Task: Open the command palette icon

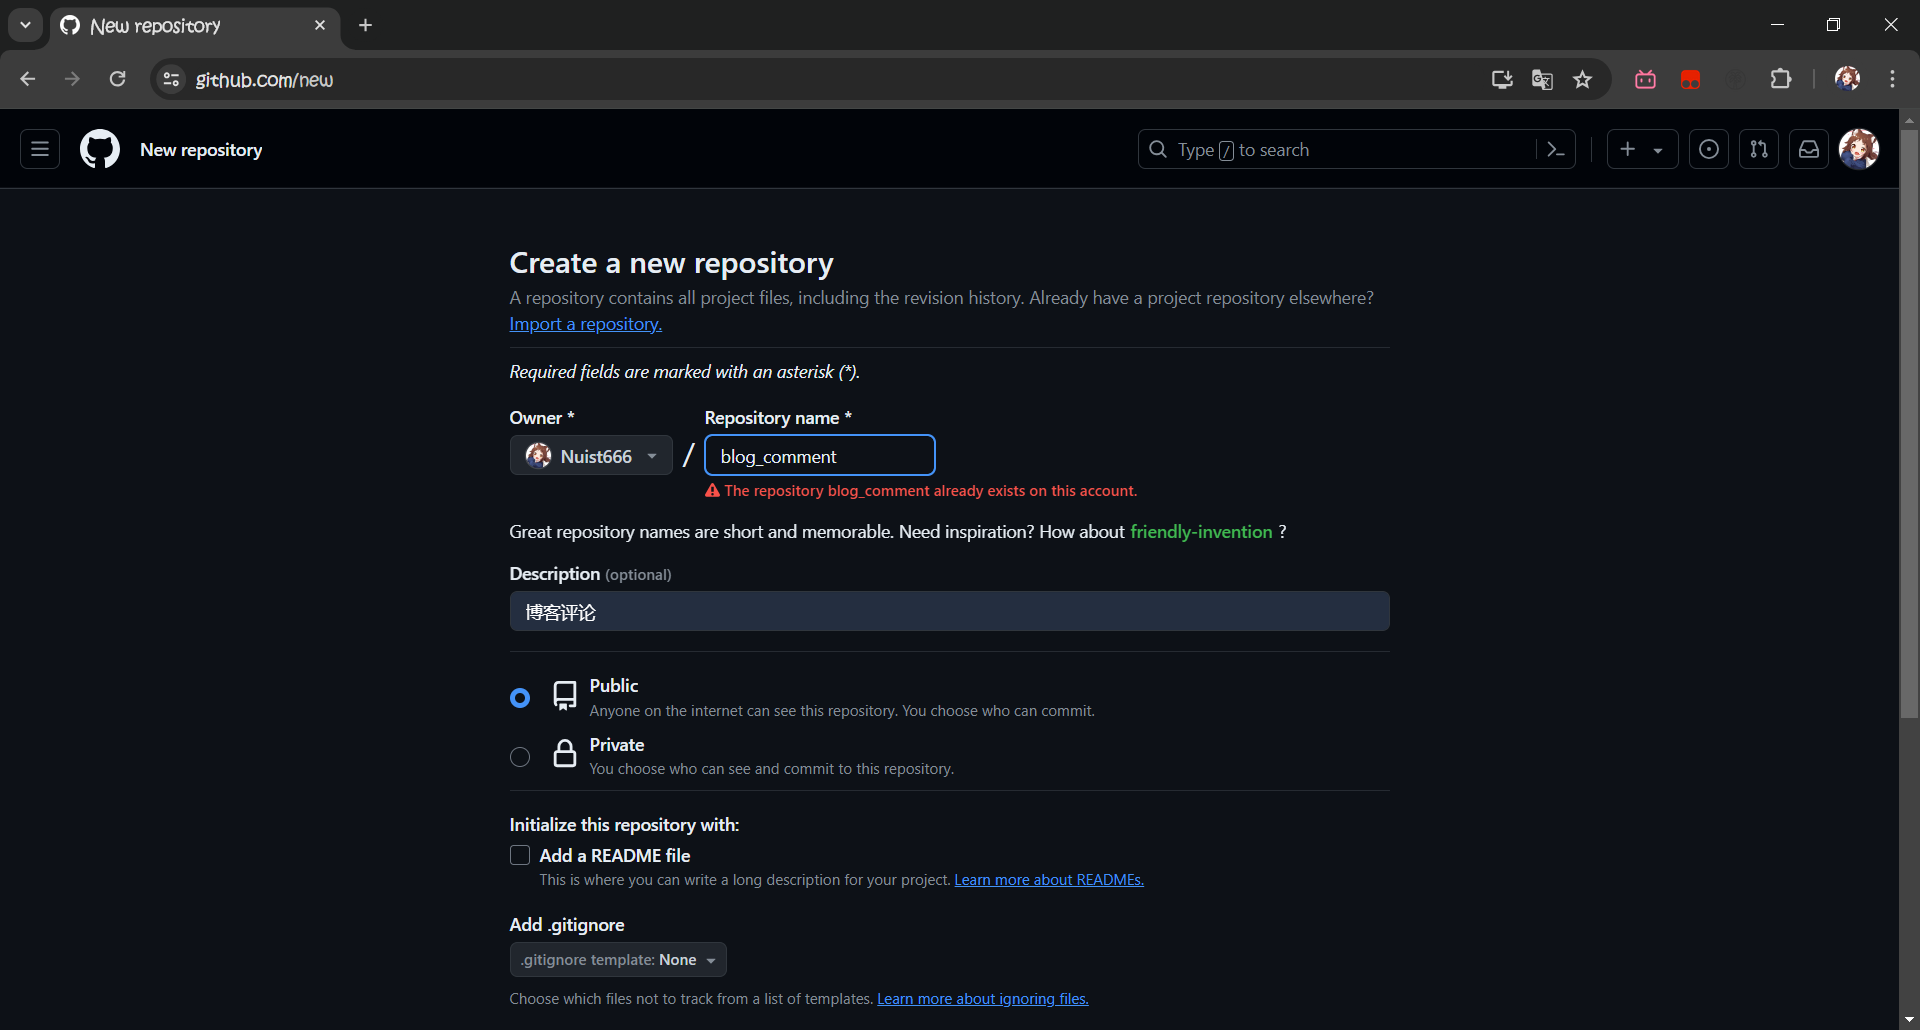Action: (x=1555, y=149)
